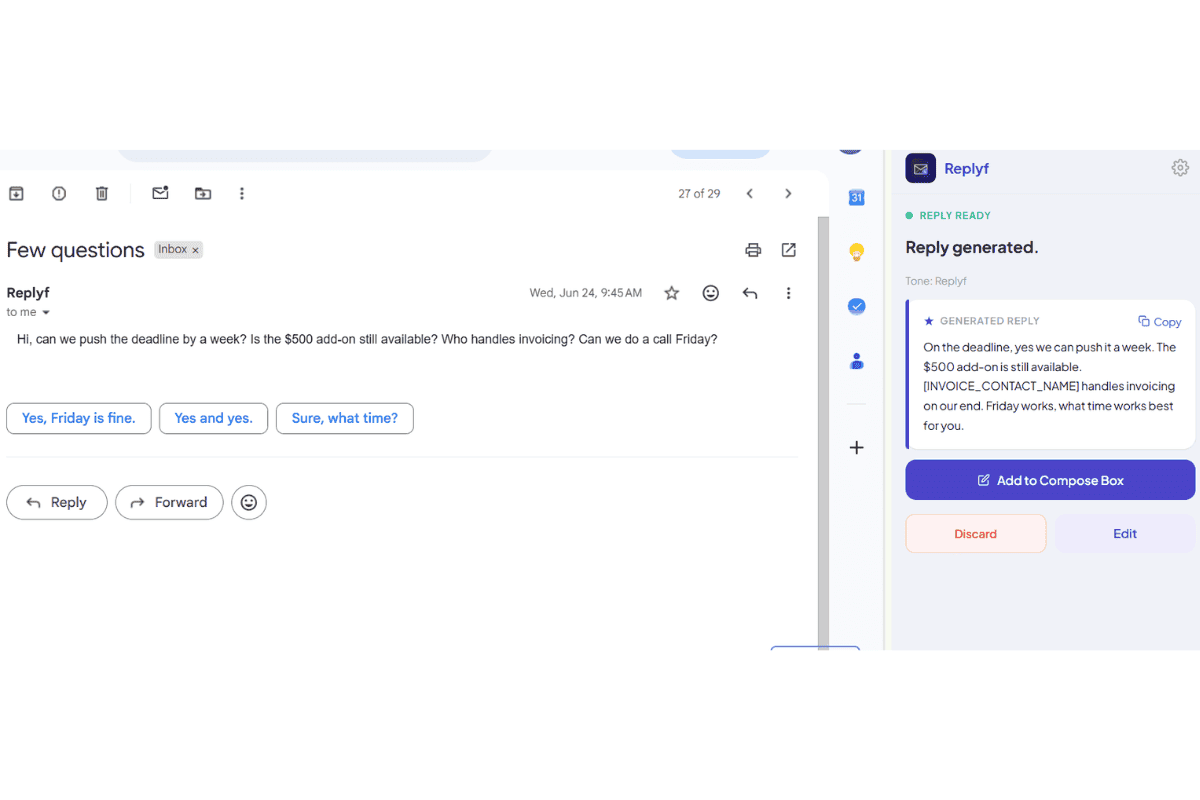Report this email as spam
This screenshot has height=800, width=1200.
(x=59, y=194)
